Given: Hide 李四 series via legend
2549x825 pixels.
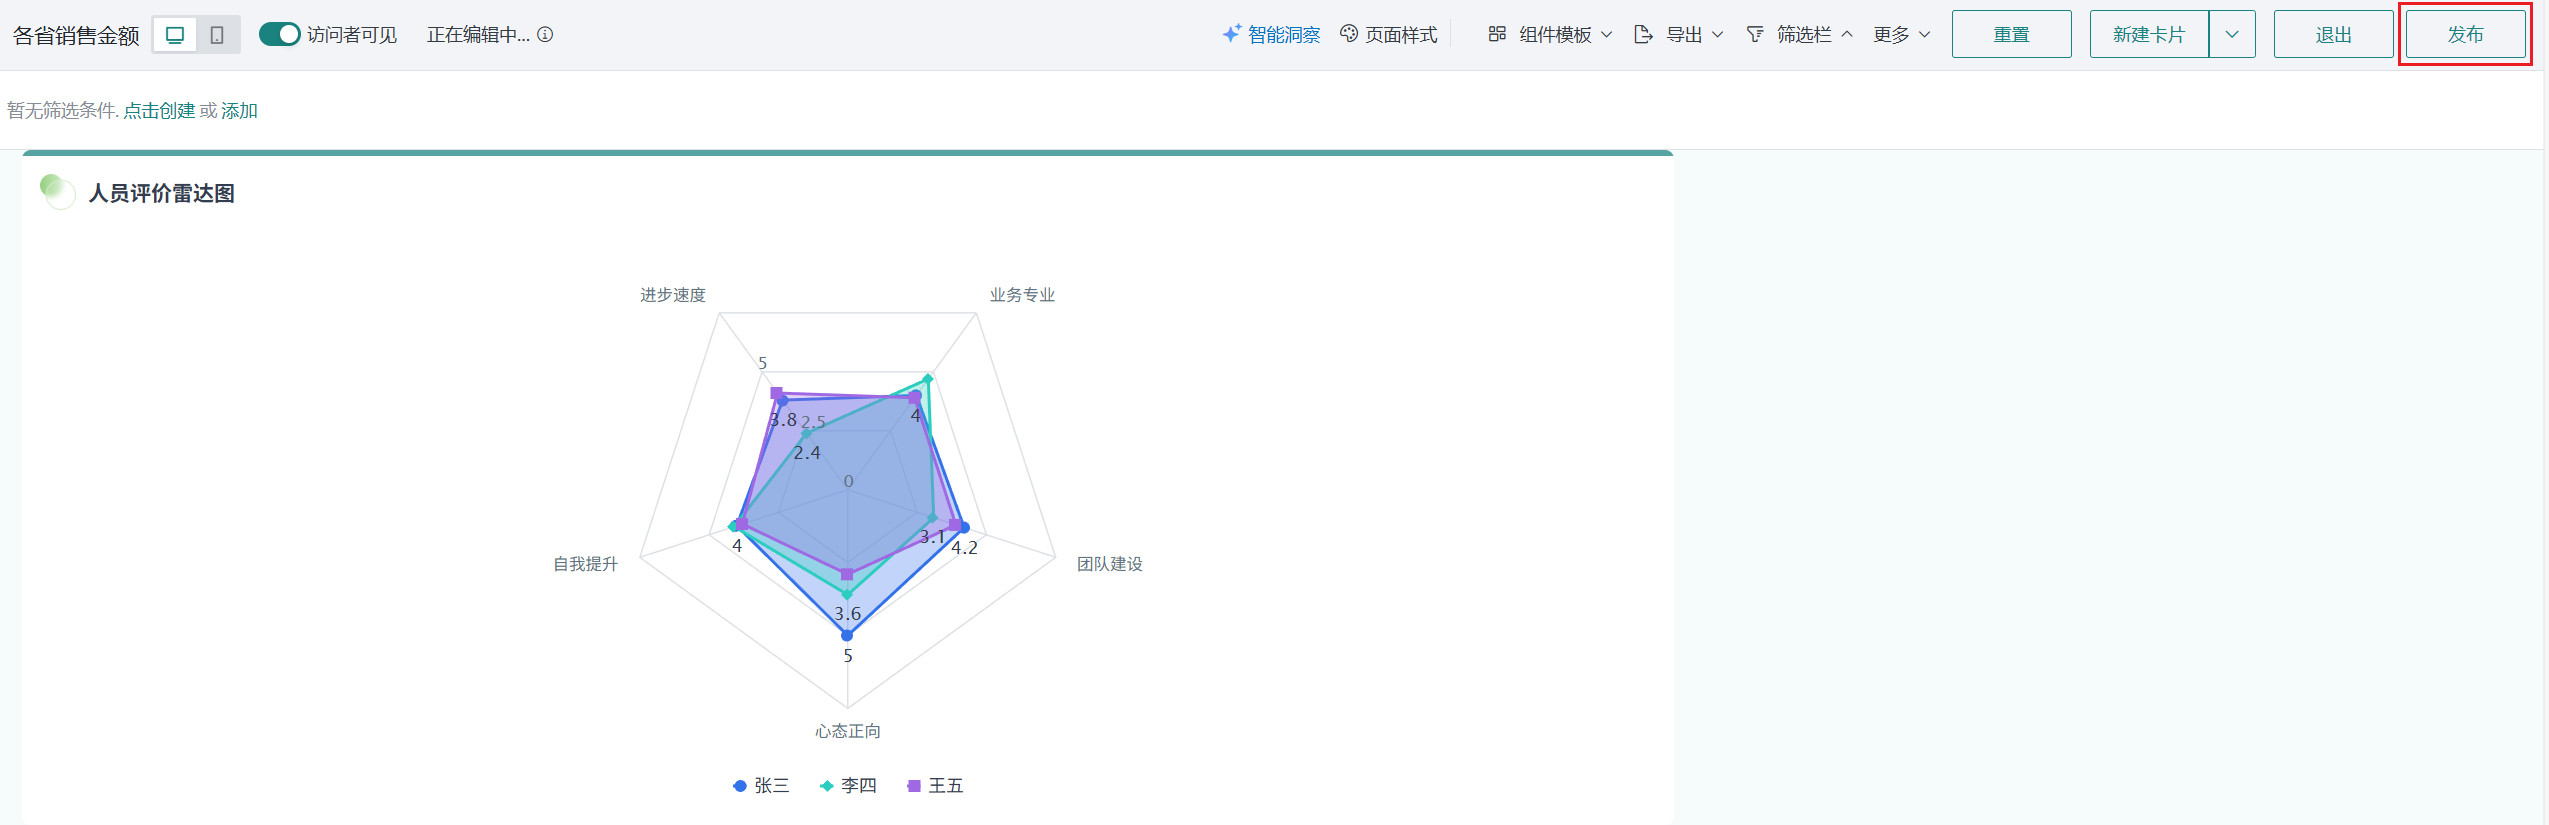Looking at the screenshot, I should point(848,786).
